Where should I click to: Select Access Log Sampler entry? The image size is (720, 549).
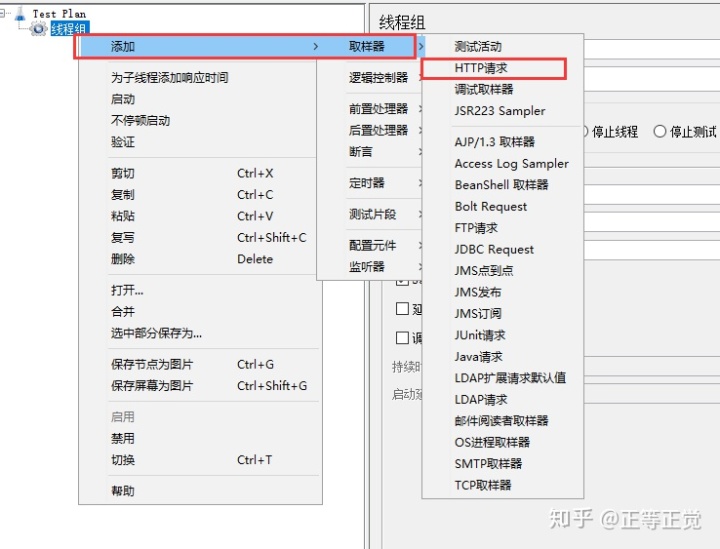coord(502,163)
